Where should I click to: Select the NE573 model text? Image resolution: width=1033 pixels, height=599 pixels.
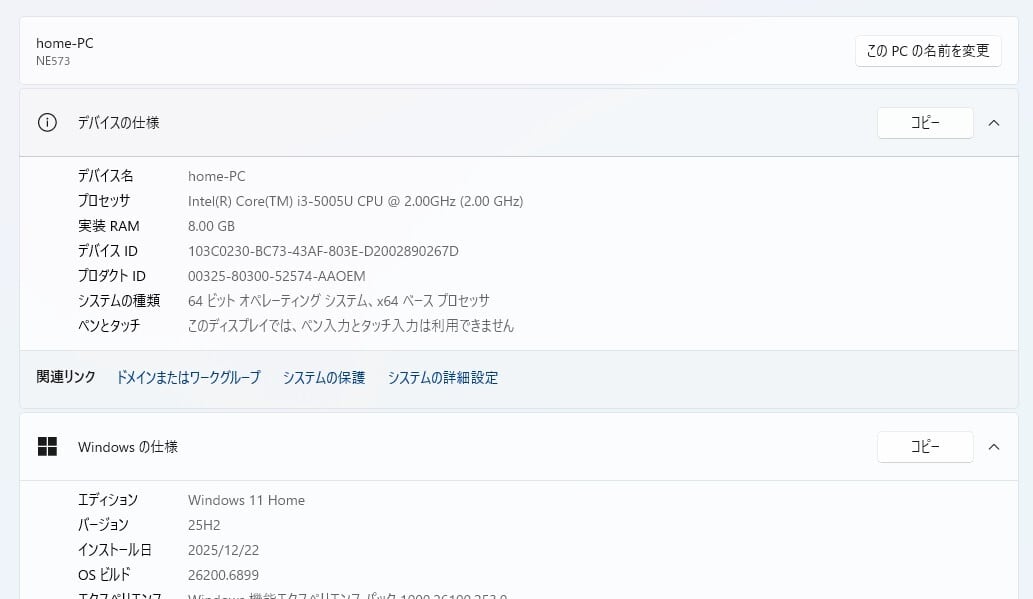coord(53,61)
